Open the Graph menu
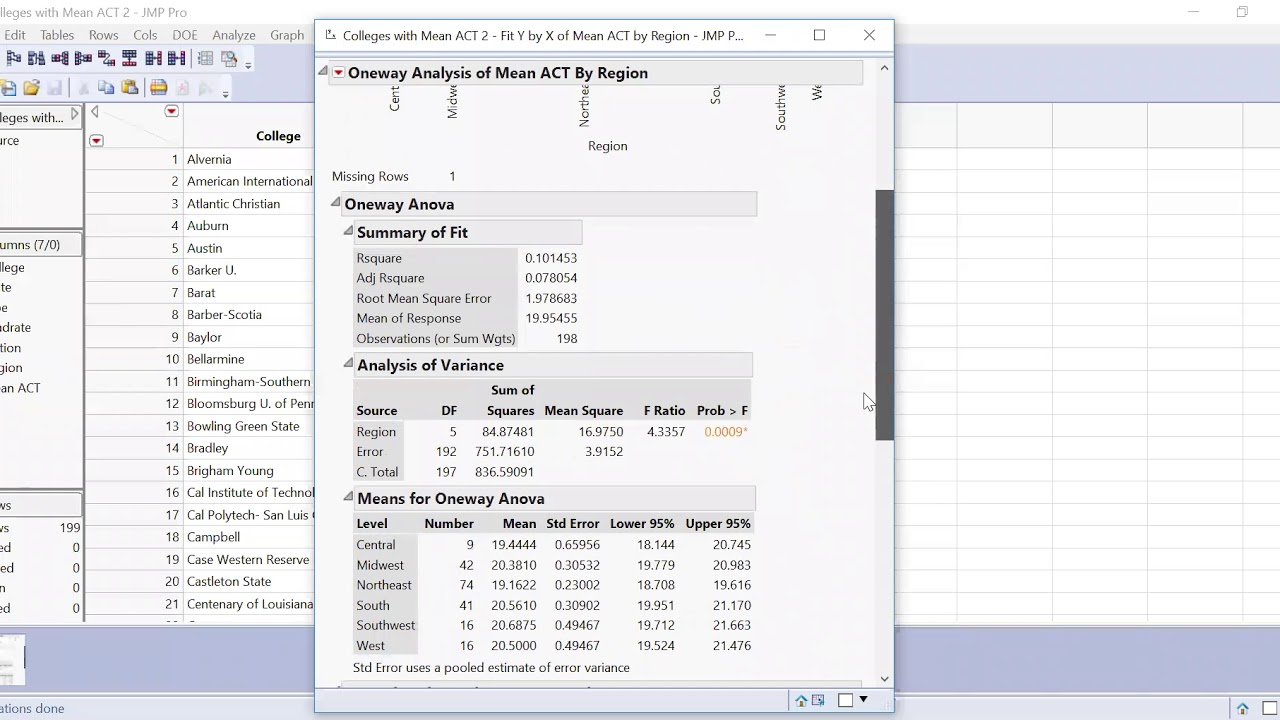This screenshot has width=1280, height=720. click(287, 35)
